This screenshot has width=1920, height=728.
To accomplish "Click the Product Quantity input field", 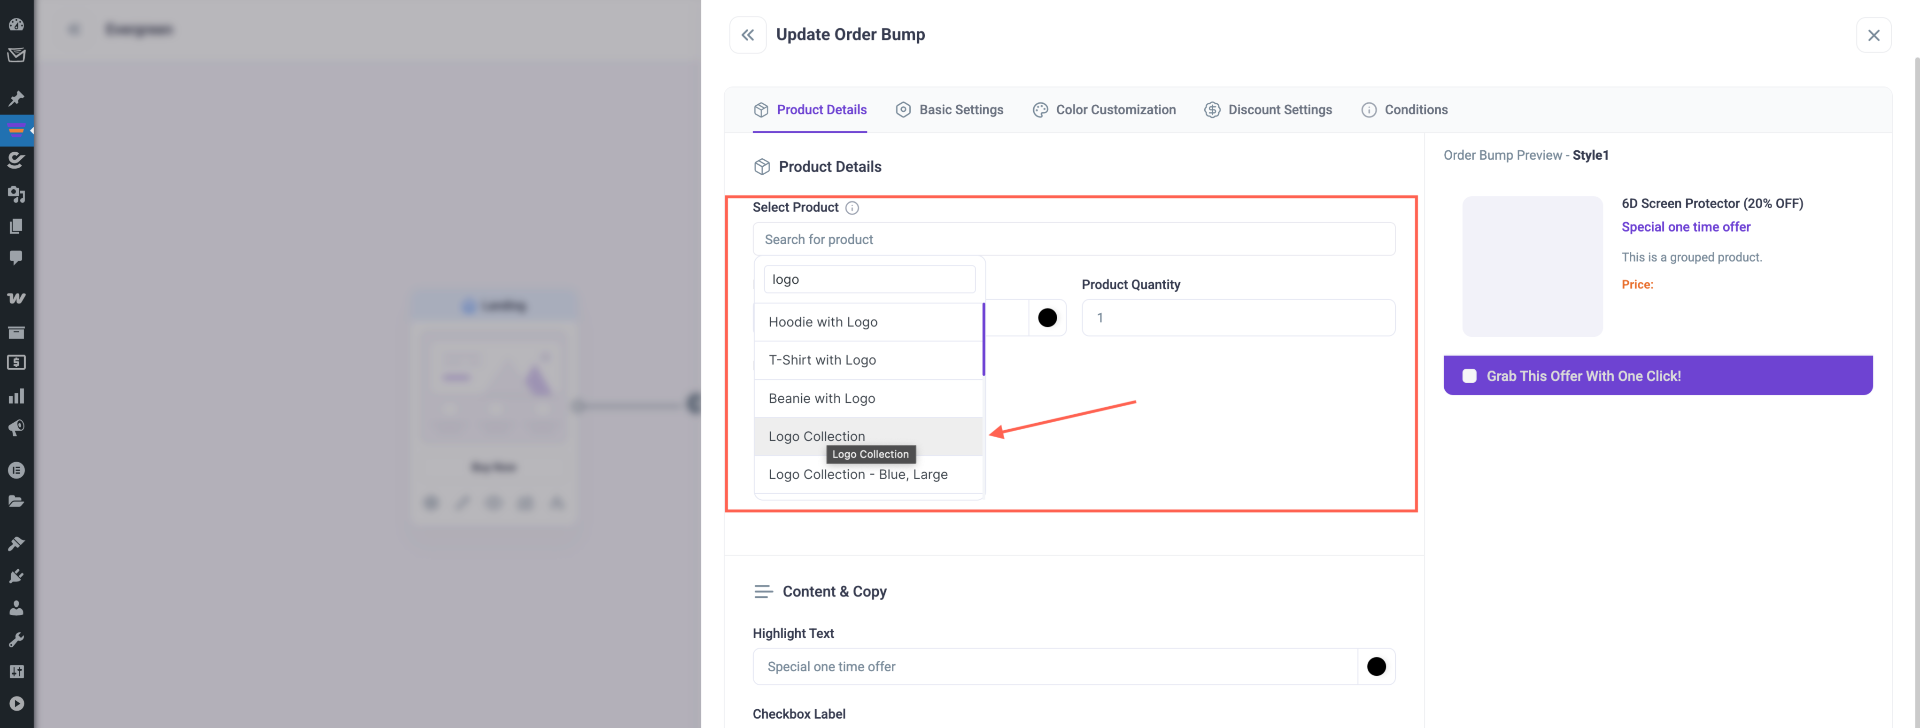I will (1238, 318).
